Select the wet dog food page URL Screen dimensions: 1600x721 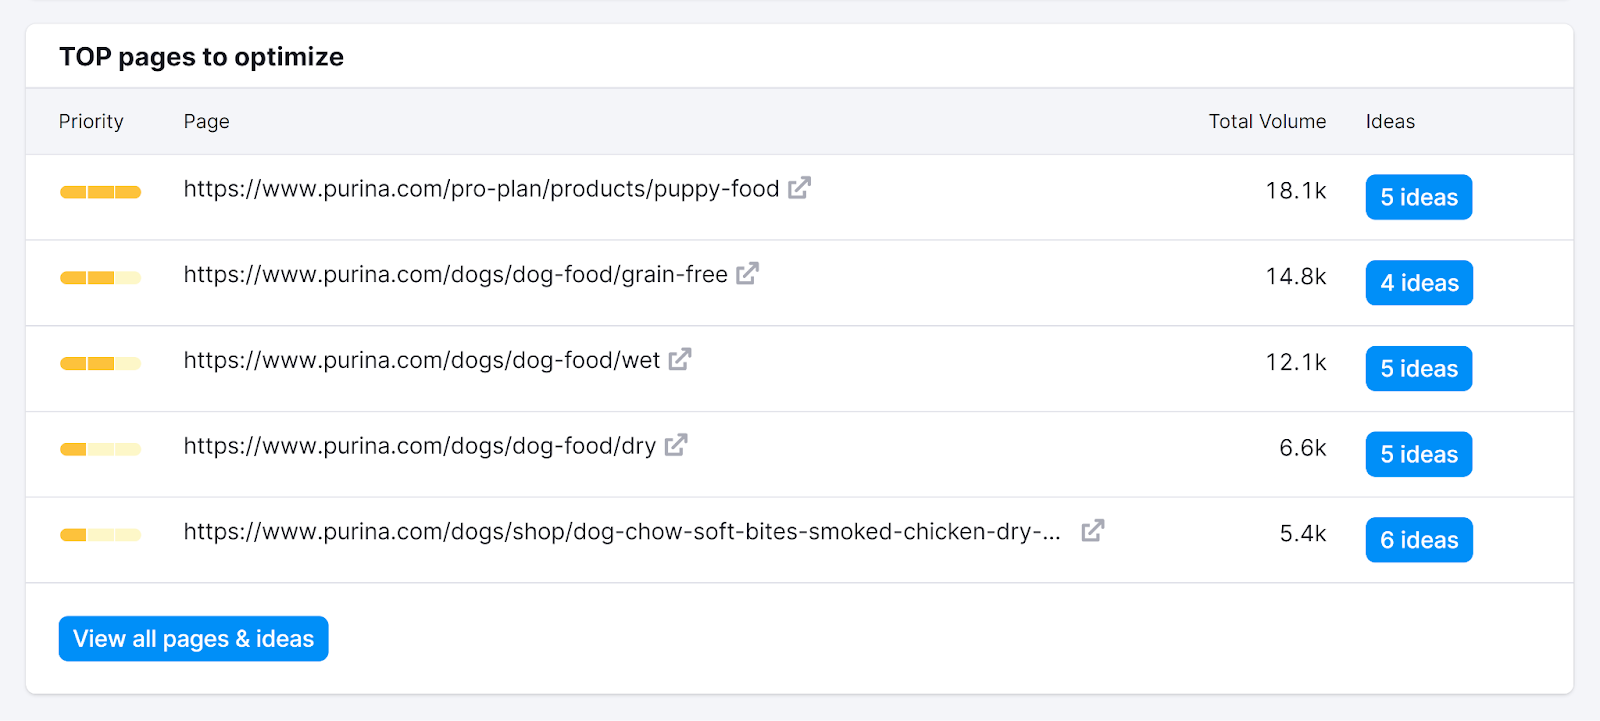[421, 360]
